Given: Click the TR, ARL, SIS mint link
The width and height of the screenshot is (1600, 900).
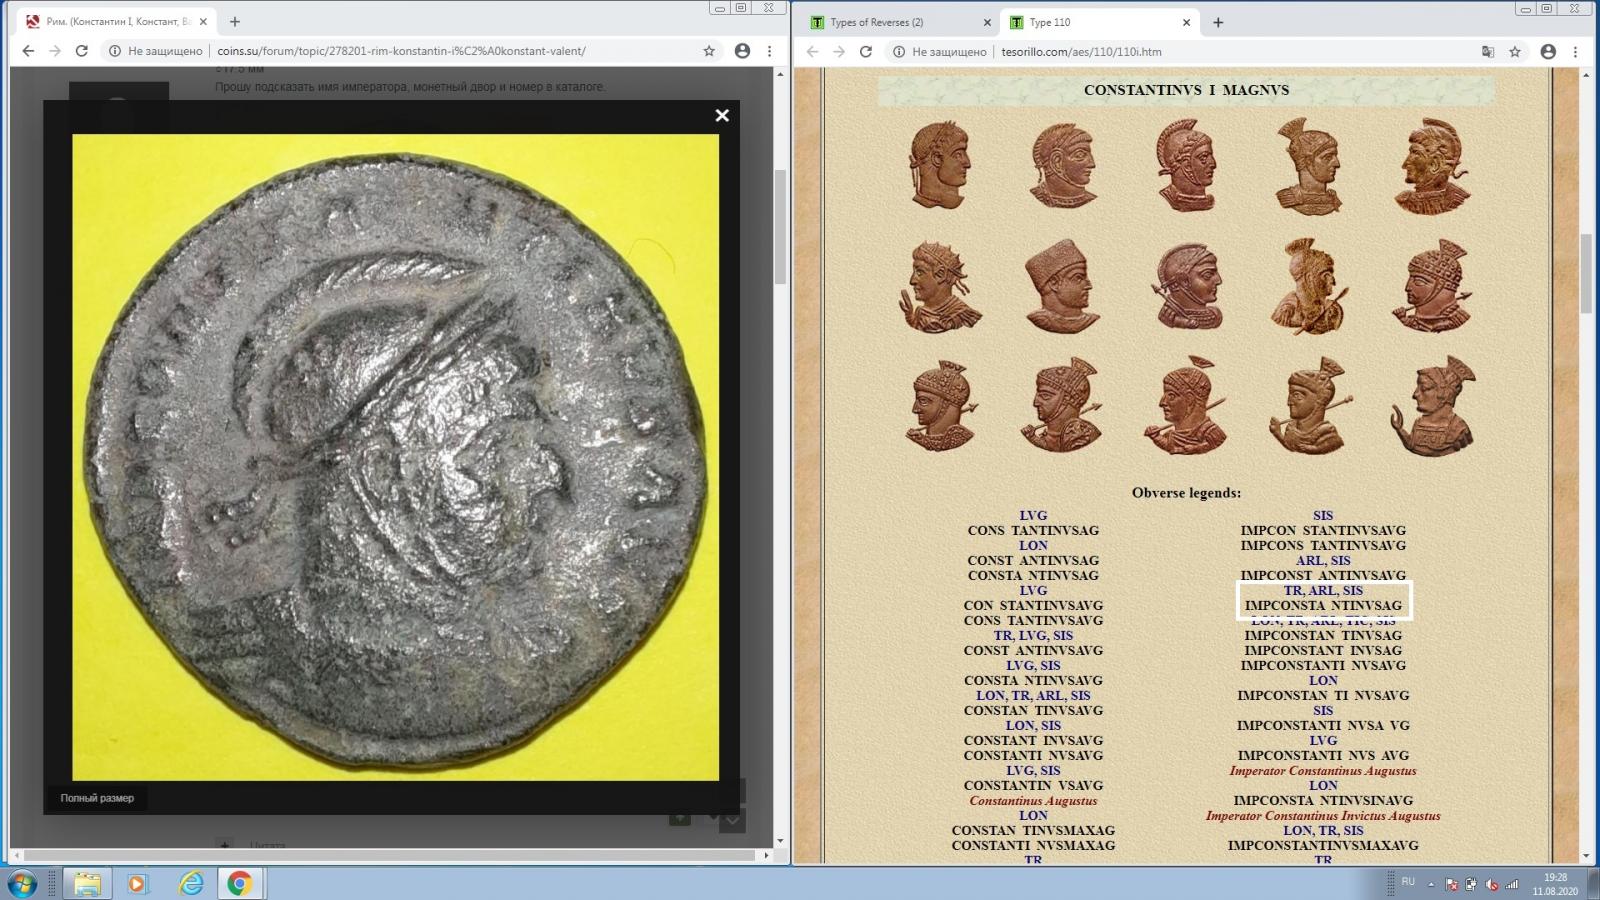Looking at the screenshot, I should [1322, 590].
